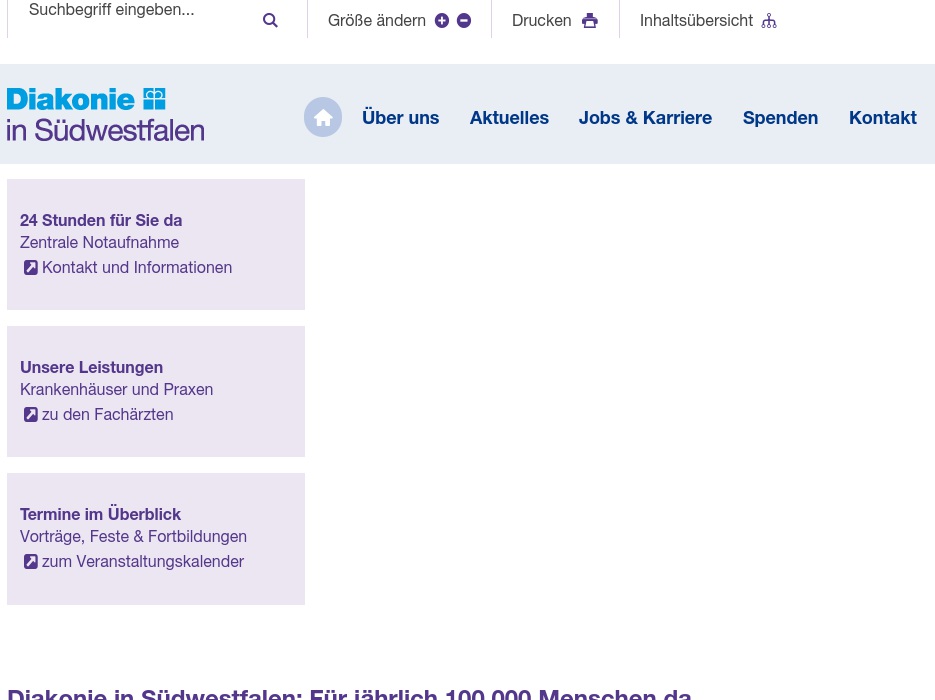Click the Diakonie in Südwestfalen logo
The height and width of the screenshot is (700, 935).
tap(105, 114)
